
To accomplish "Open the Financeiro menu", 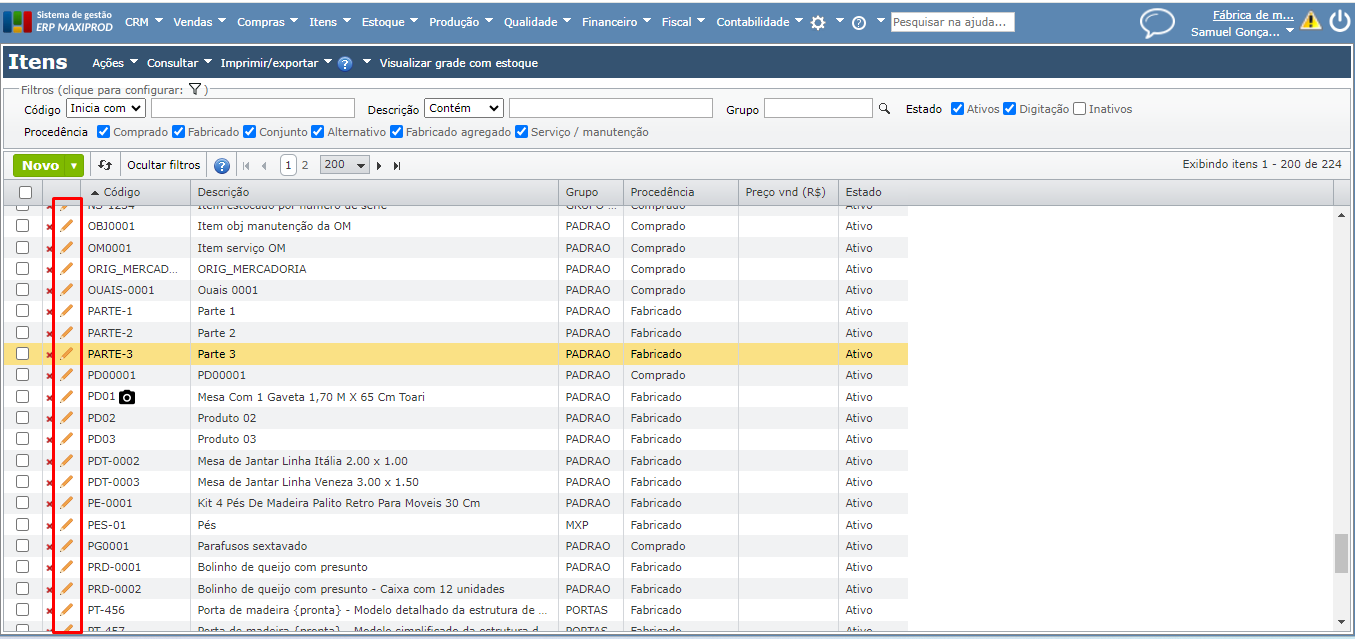I will [x=617, y=22].
